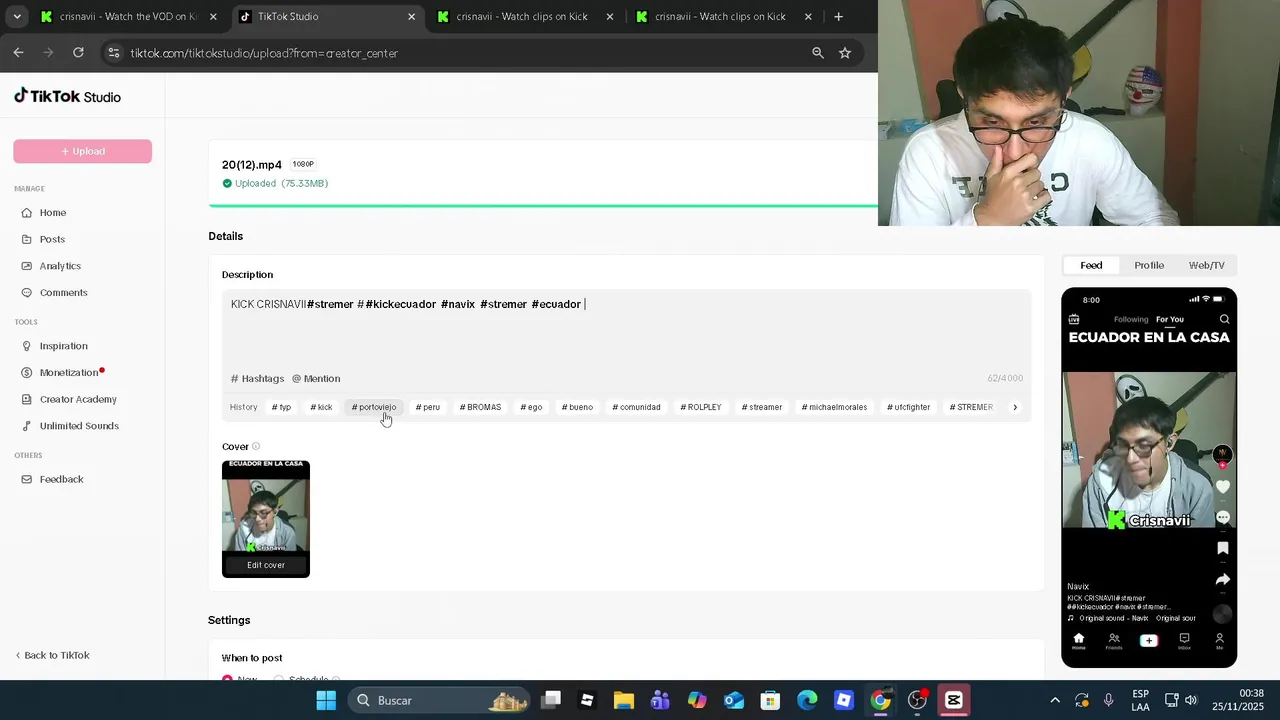Click the bookmark icon in preview

tap(1223, 548)
